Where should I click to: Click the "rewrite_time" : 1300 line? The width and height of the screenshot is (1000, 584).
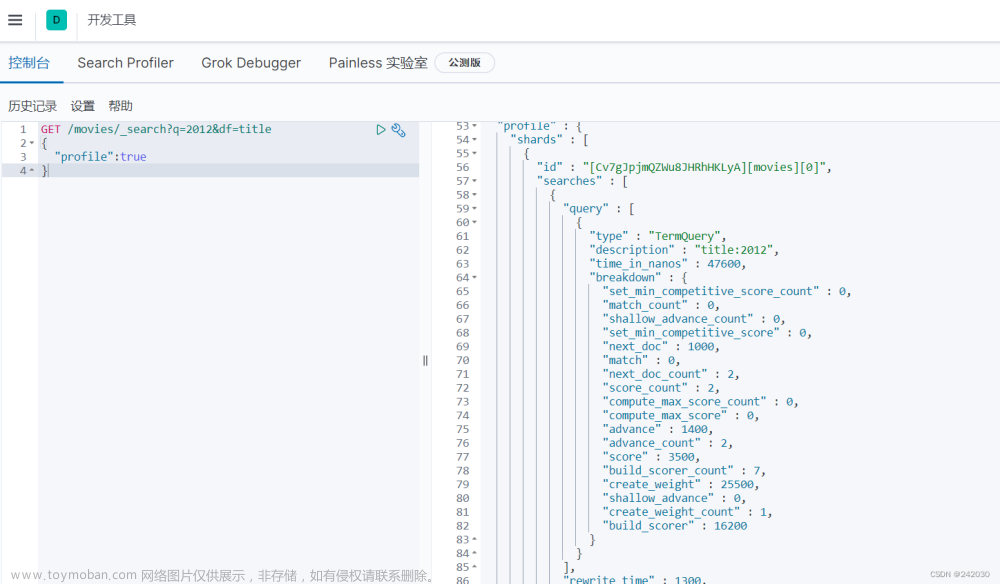635,579
